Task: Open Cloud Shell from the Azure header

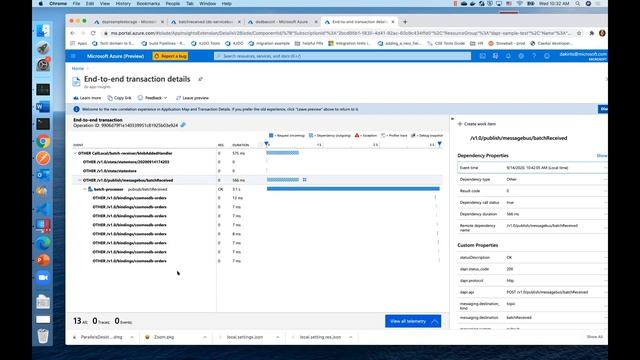Action: 482,56
